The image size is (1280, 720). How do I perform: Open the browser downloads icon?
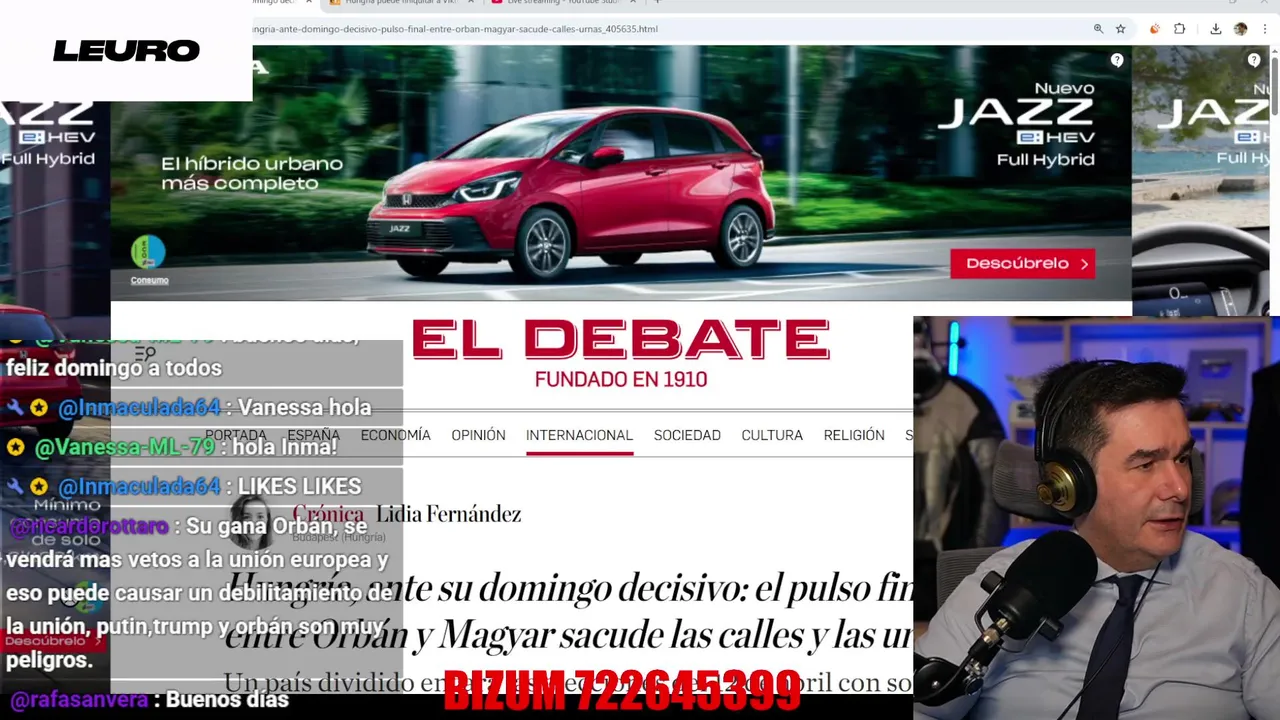(1215, 29)
